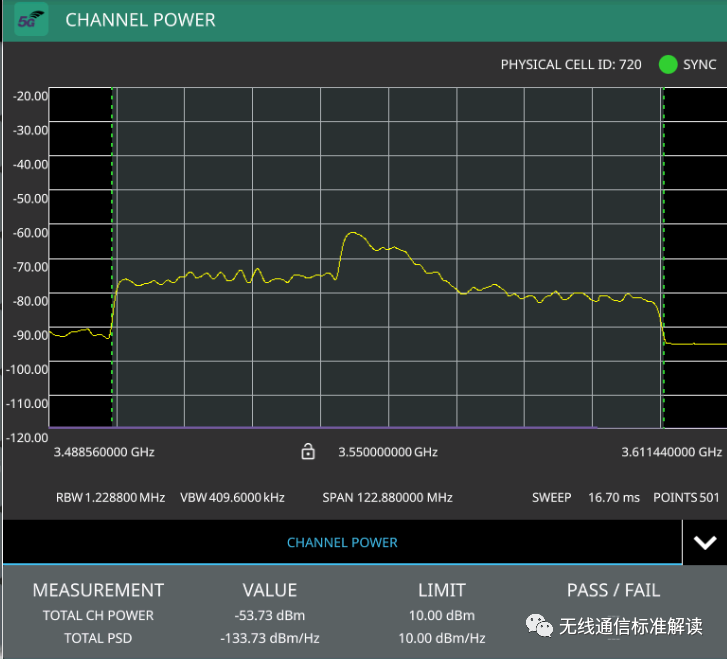
Task: Expand the Channel Power panel chevron
Action: pos(705,542)
